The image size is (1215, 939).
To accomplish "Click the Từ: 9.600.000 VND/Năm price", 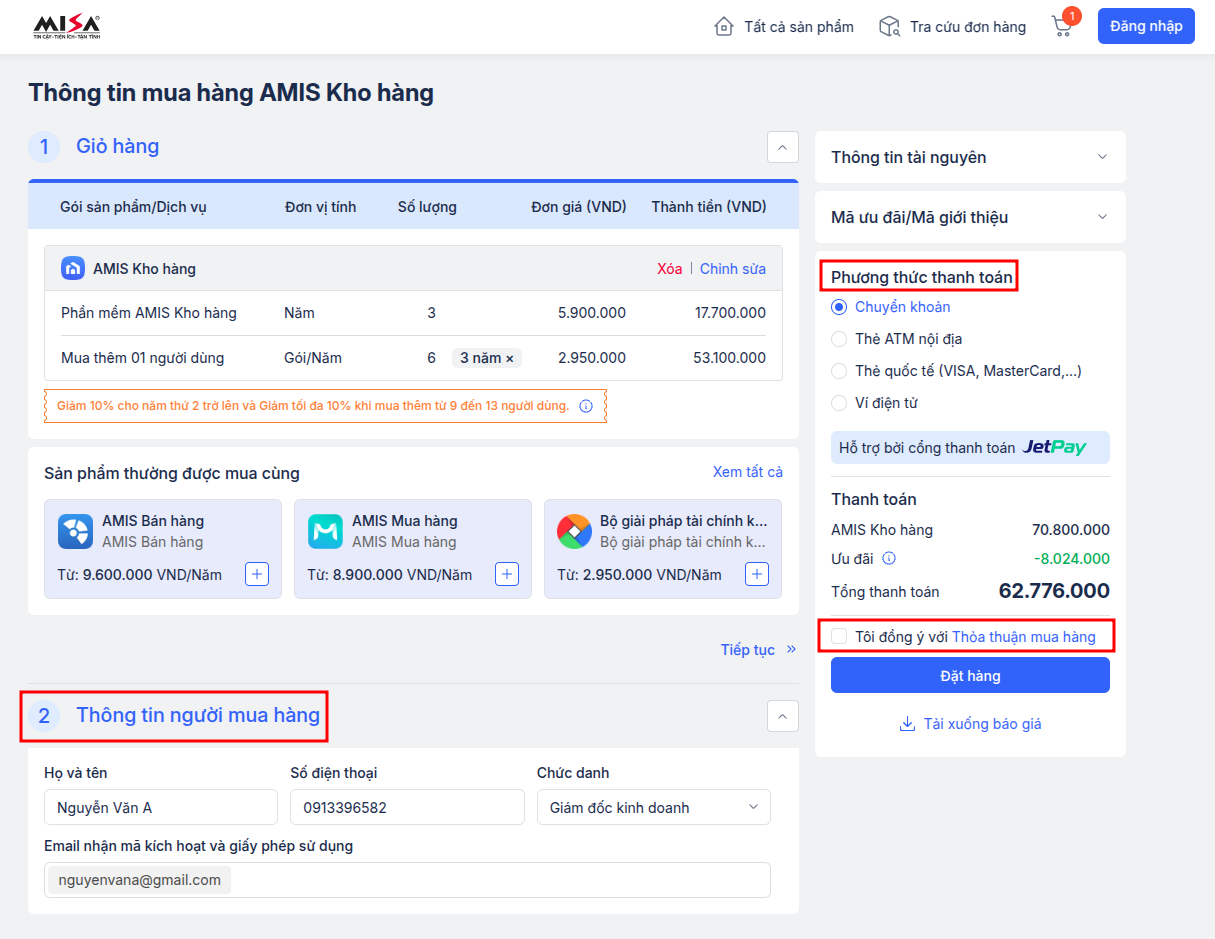I will [x=140, y=575].
